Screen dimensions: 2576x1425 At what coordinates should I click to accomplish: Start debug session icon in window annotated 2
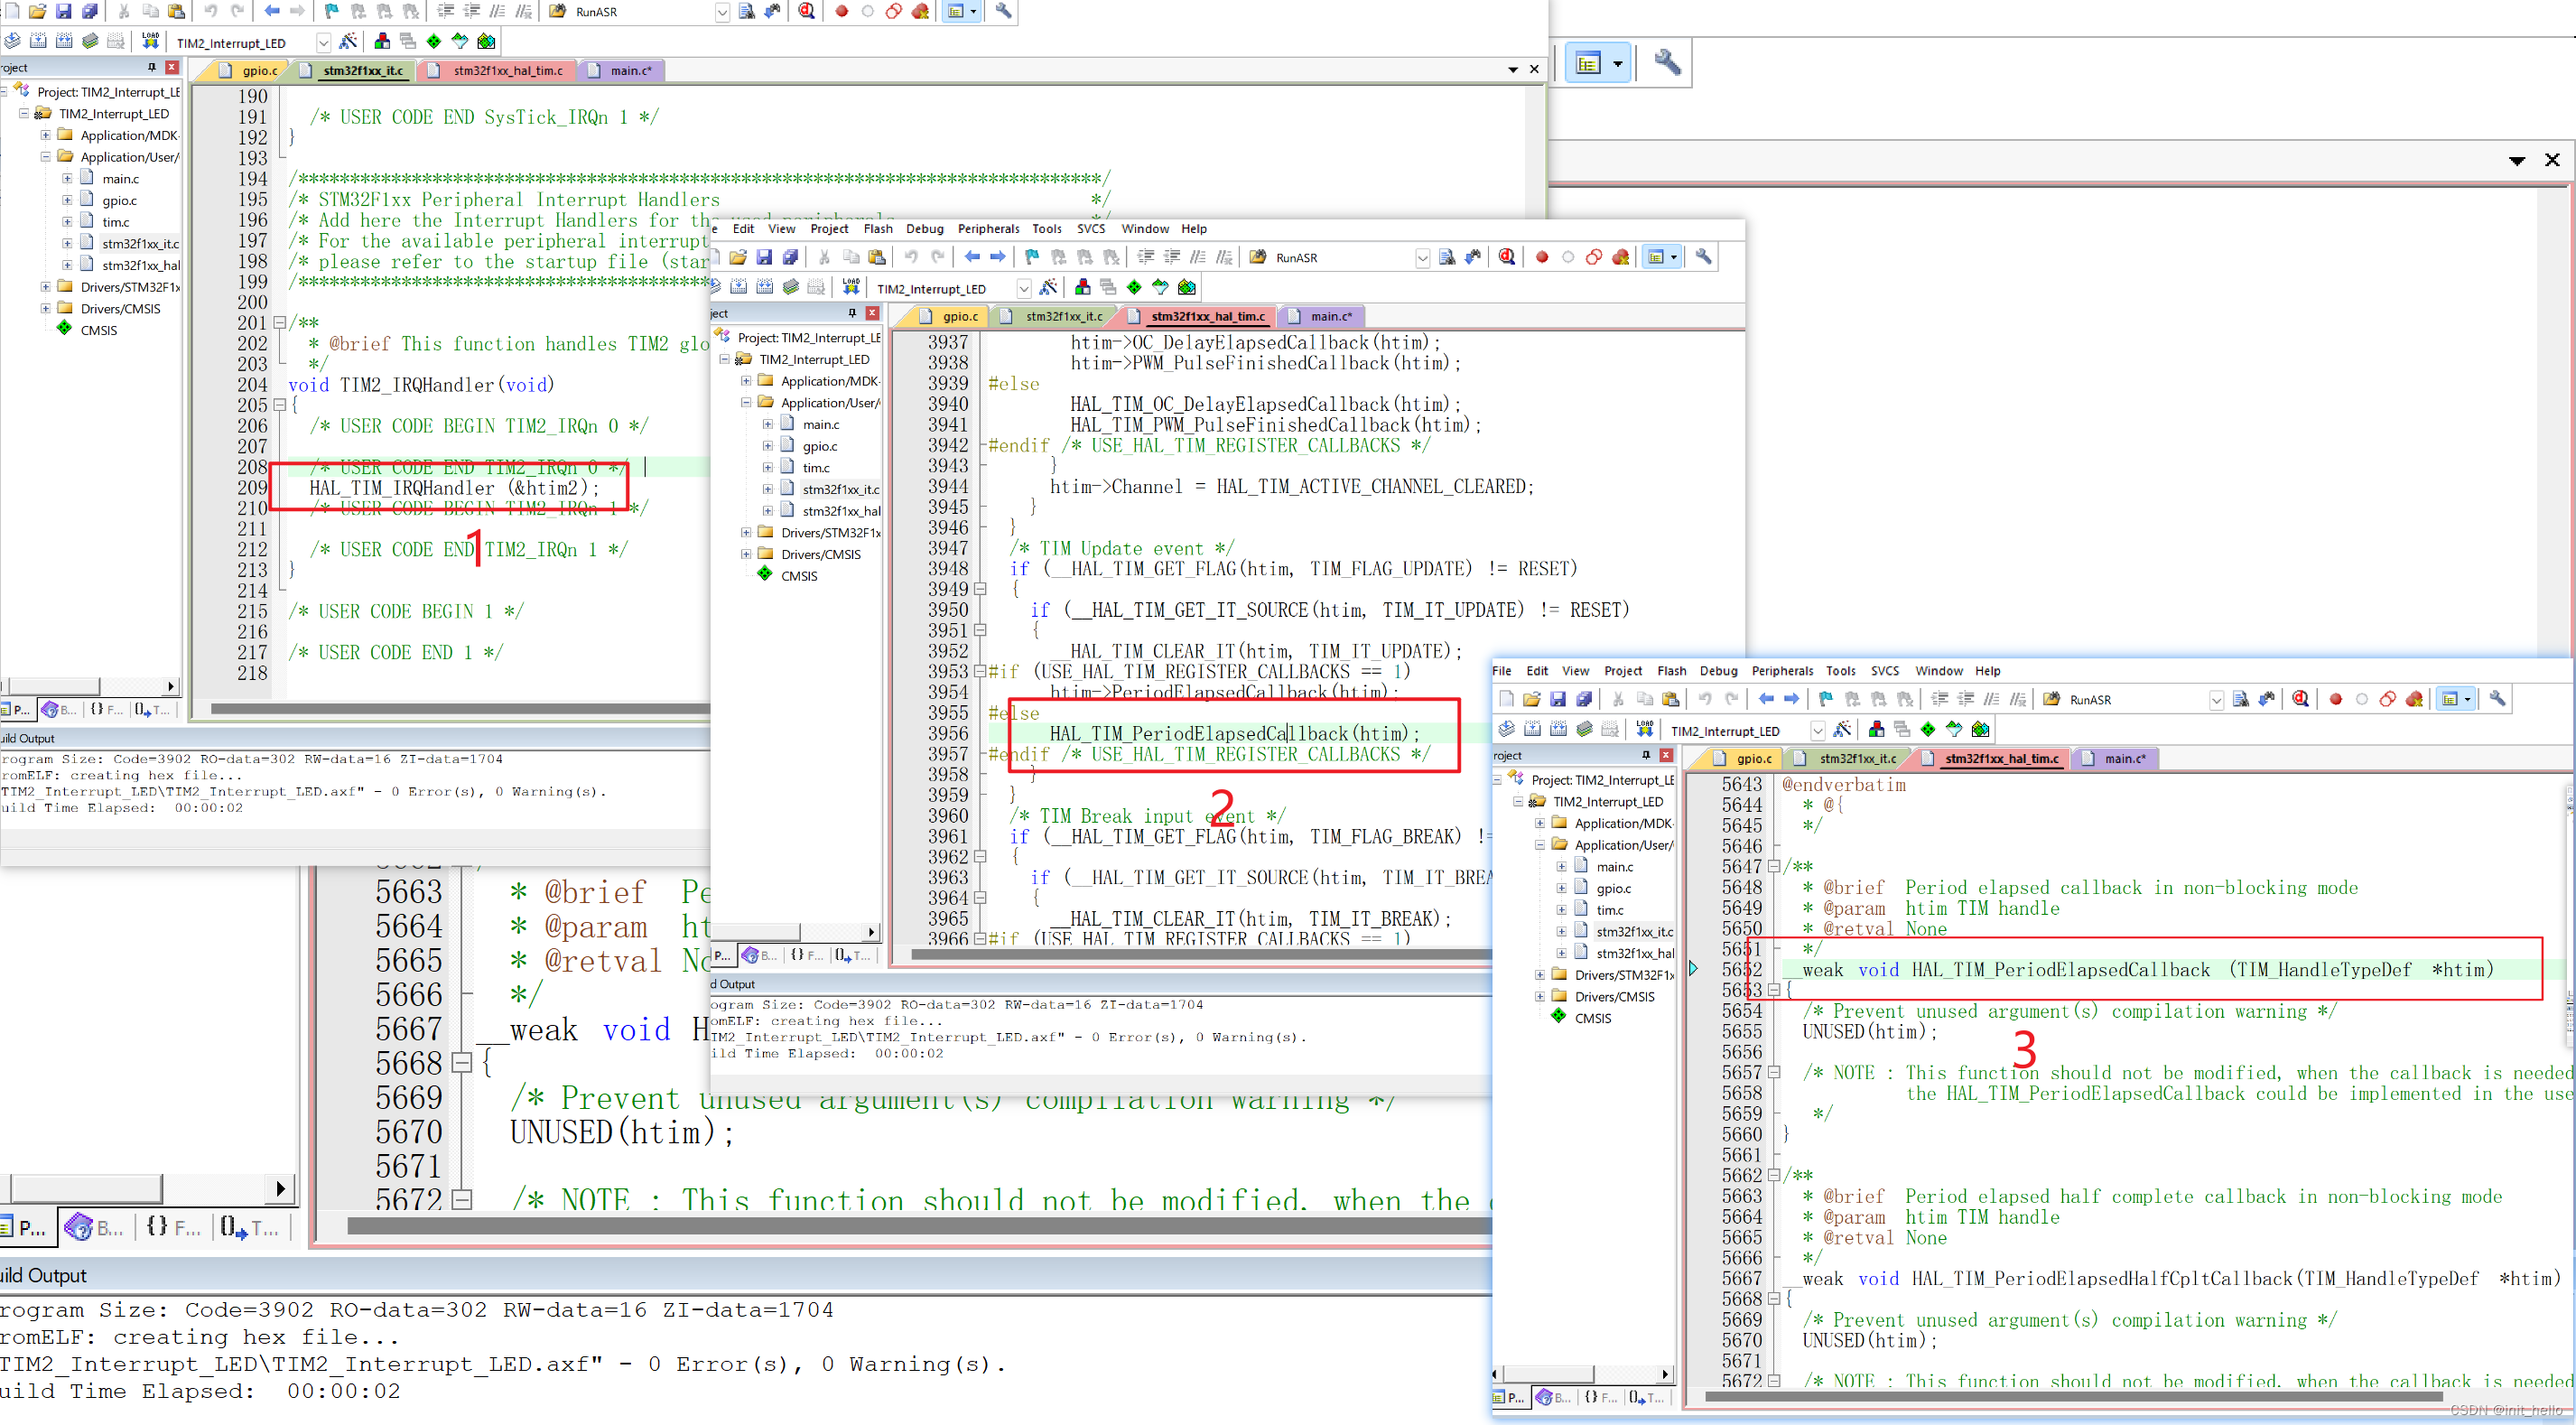pyautogui.click(x=1507, y=257)
